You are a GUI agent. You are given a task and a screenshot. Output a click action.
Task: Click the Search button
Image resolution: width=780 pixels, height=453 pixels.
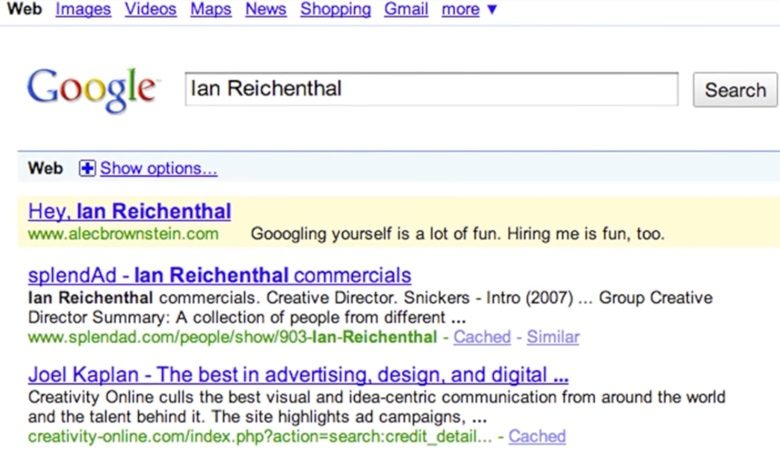(x=735, y=90)
